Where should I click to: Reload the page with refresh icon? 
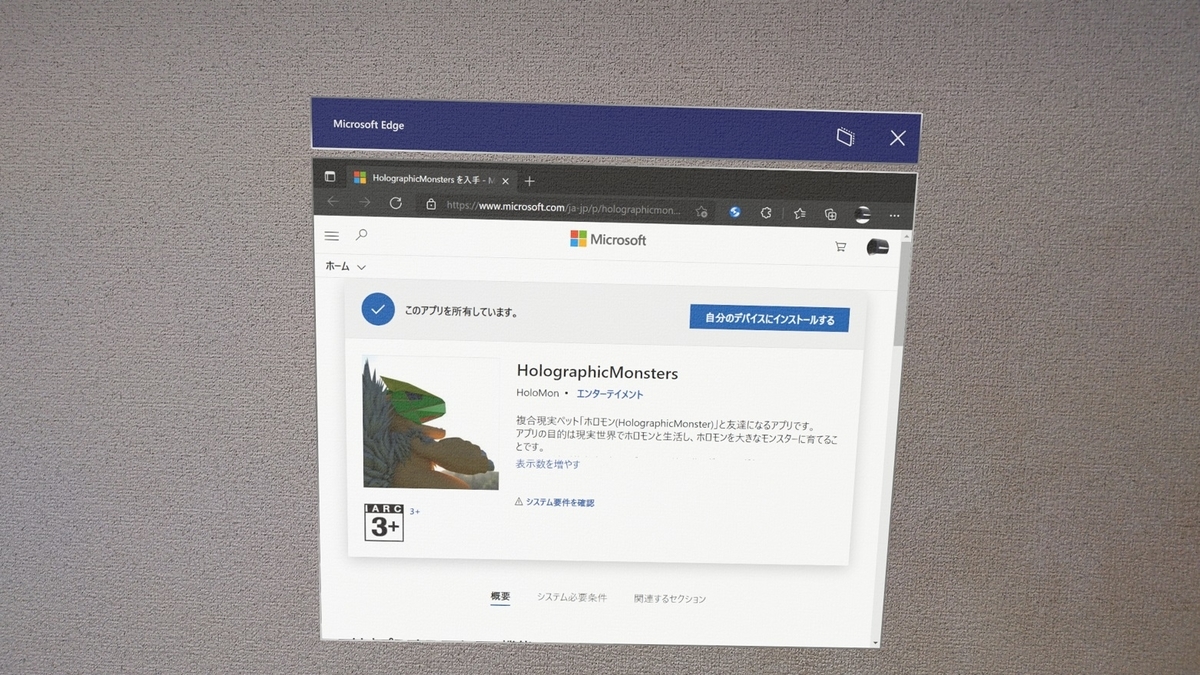396,203
